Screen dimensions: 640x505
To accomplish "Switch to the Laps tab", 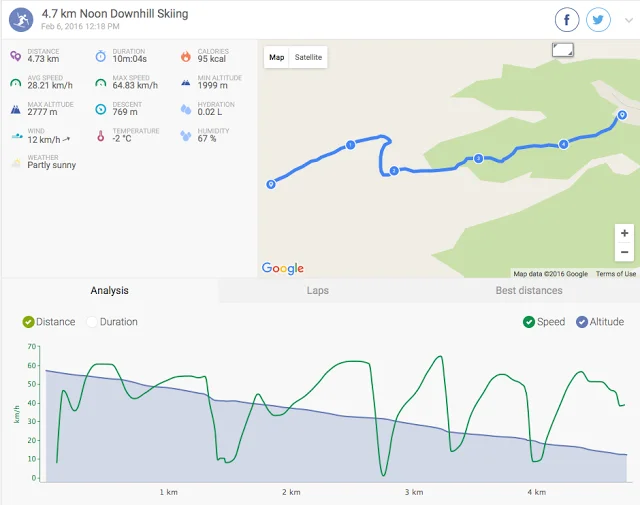I will (317, 291).
